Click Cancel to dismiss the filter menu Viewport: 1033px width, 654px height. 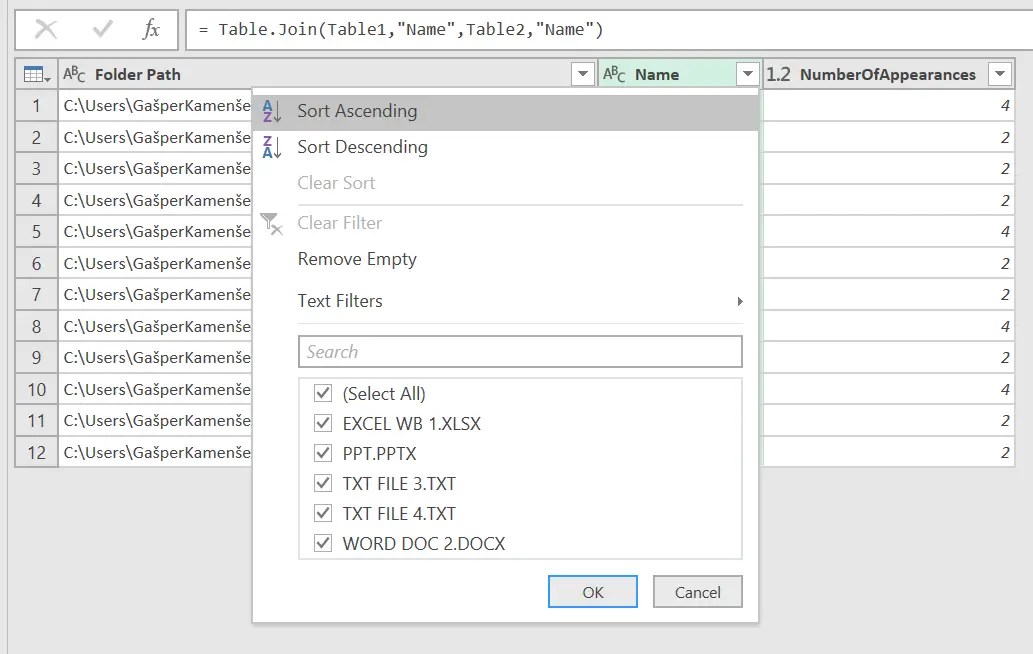click(697, 591)
